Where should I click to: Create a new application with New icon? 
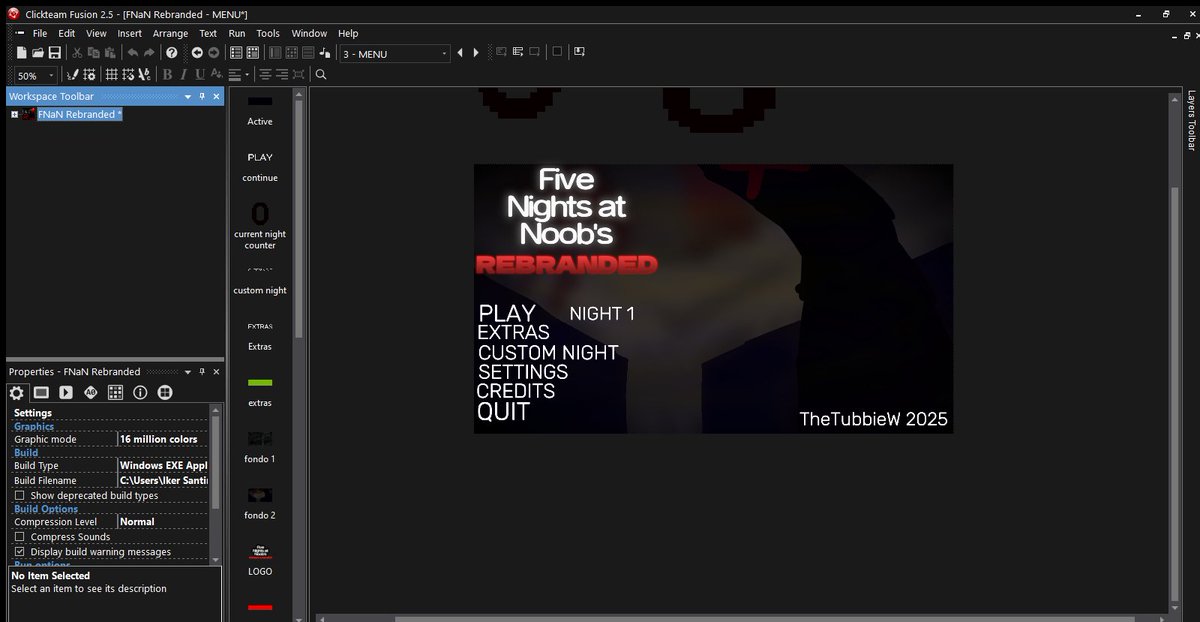click(x=21, y=53)
